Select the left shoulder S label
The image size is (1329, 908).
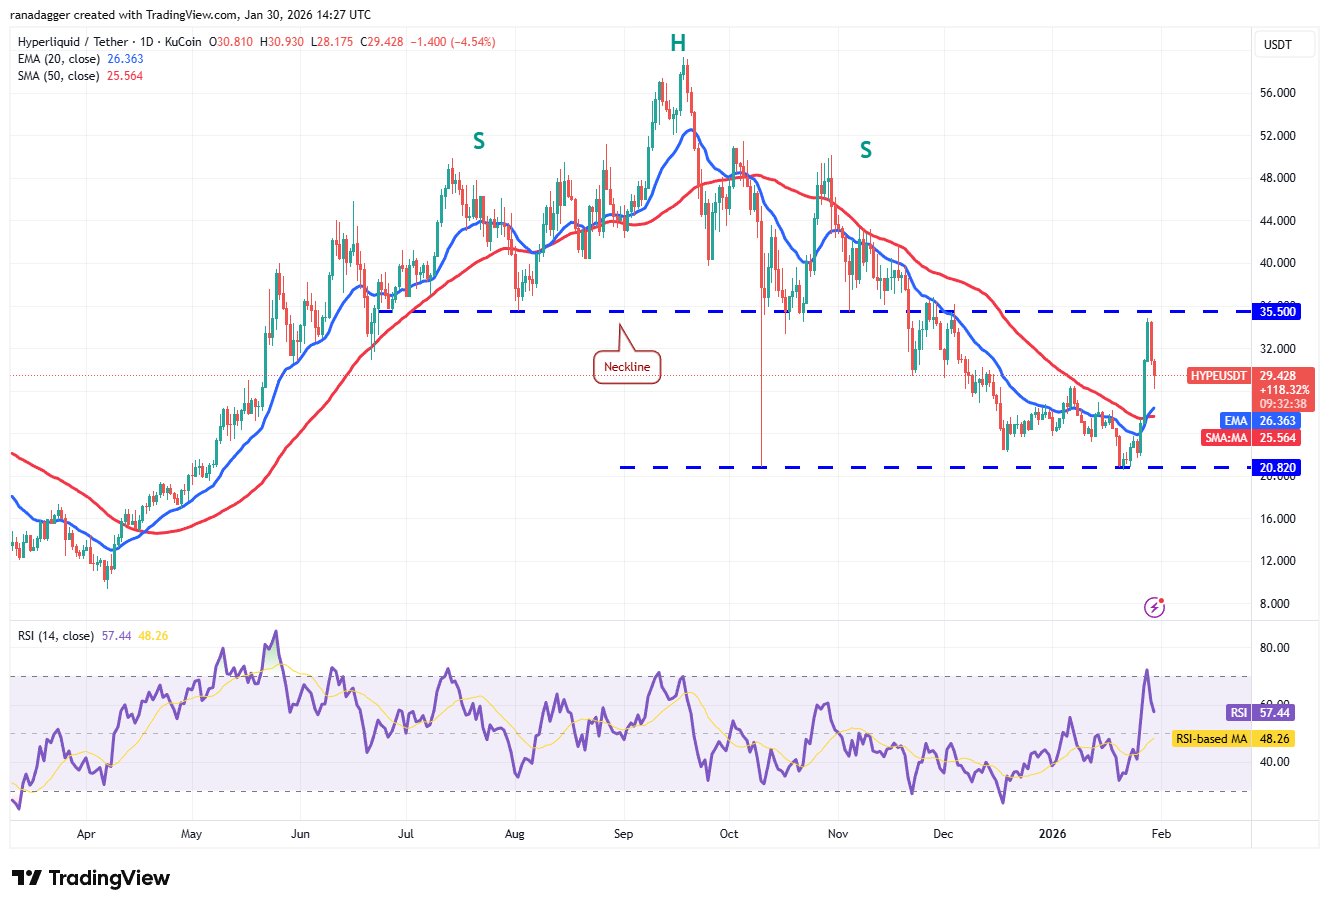pyautogui.click(x=479, y=142)
